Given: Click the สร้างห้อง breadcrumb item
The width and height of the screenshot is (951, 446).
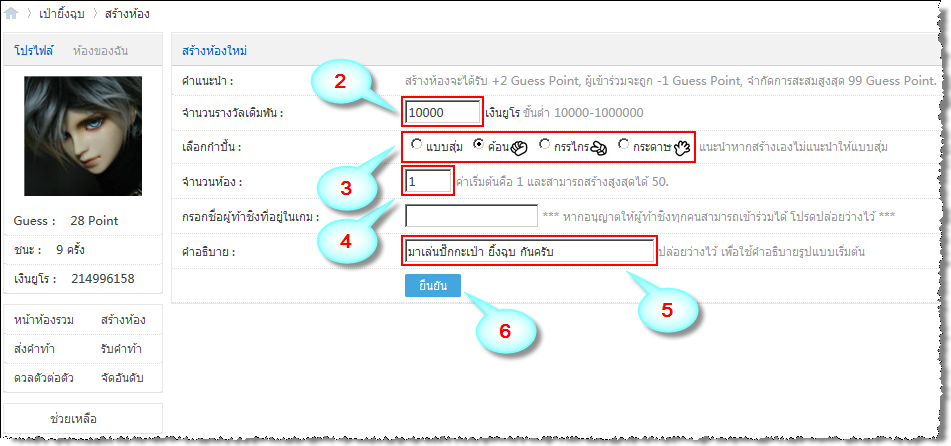Looking at the screenshot, I should 127,13.
